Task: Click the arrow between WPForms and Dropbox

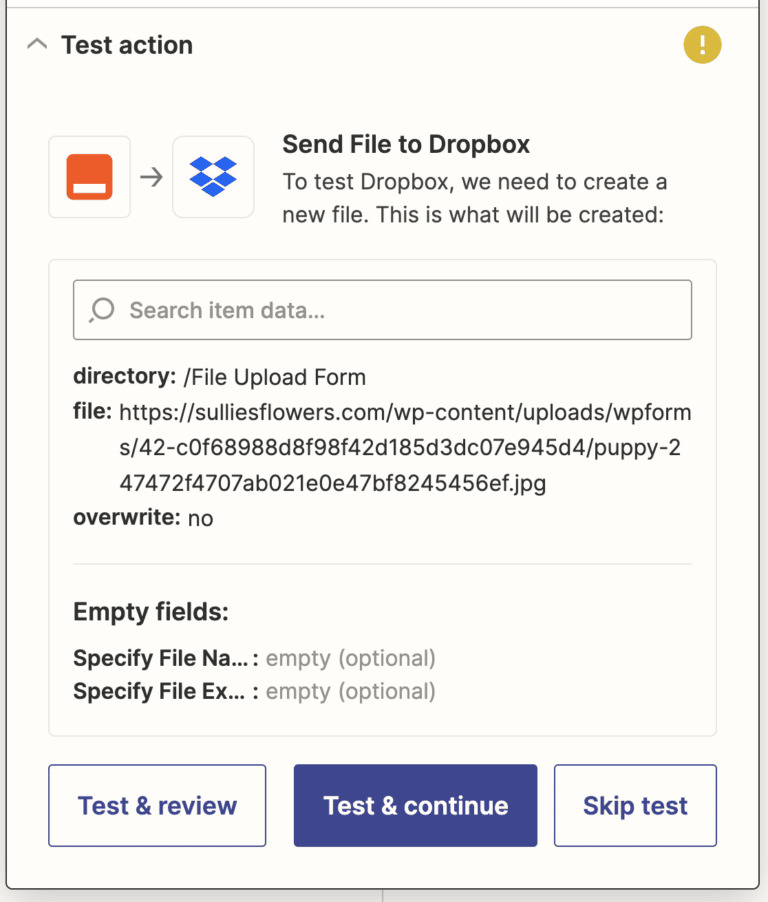Action: point(151,176)
